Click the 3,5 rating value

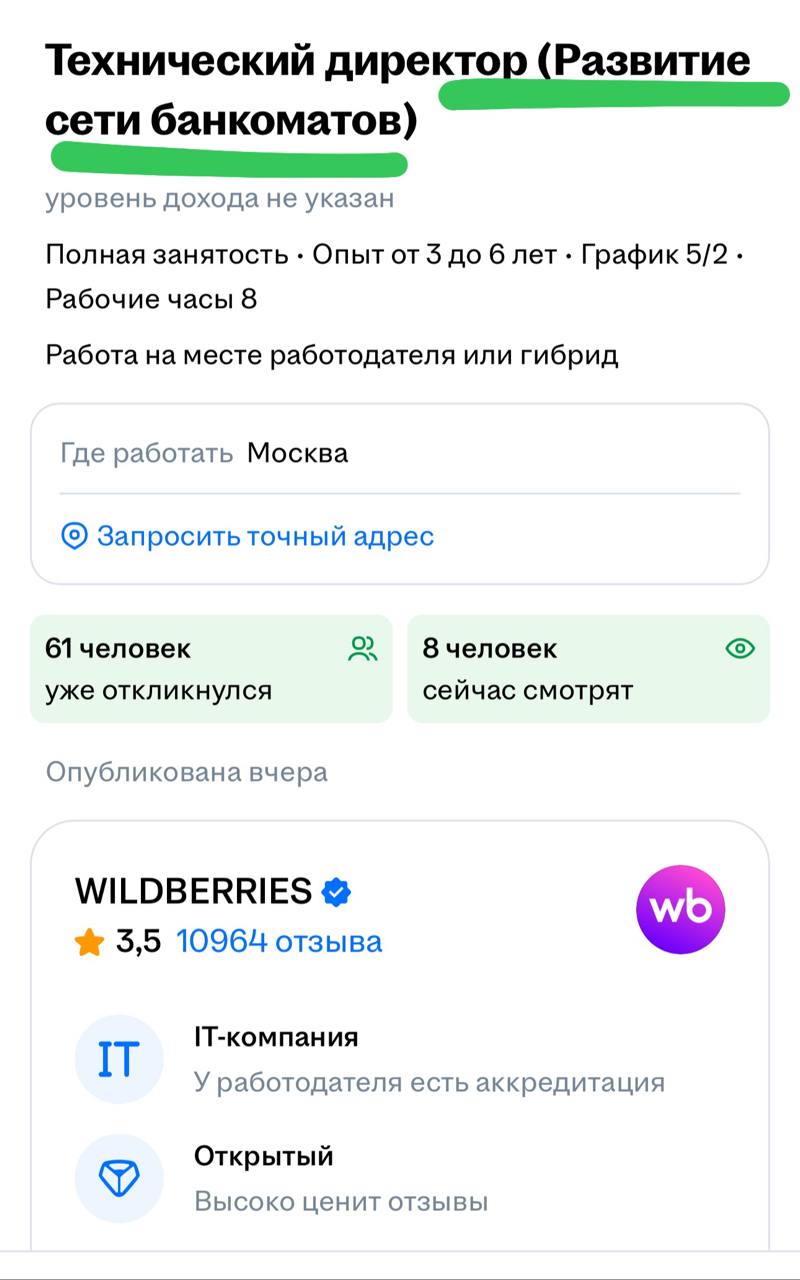point(139,942)
